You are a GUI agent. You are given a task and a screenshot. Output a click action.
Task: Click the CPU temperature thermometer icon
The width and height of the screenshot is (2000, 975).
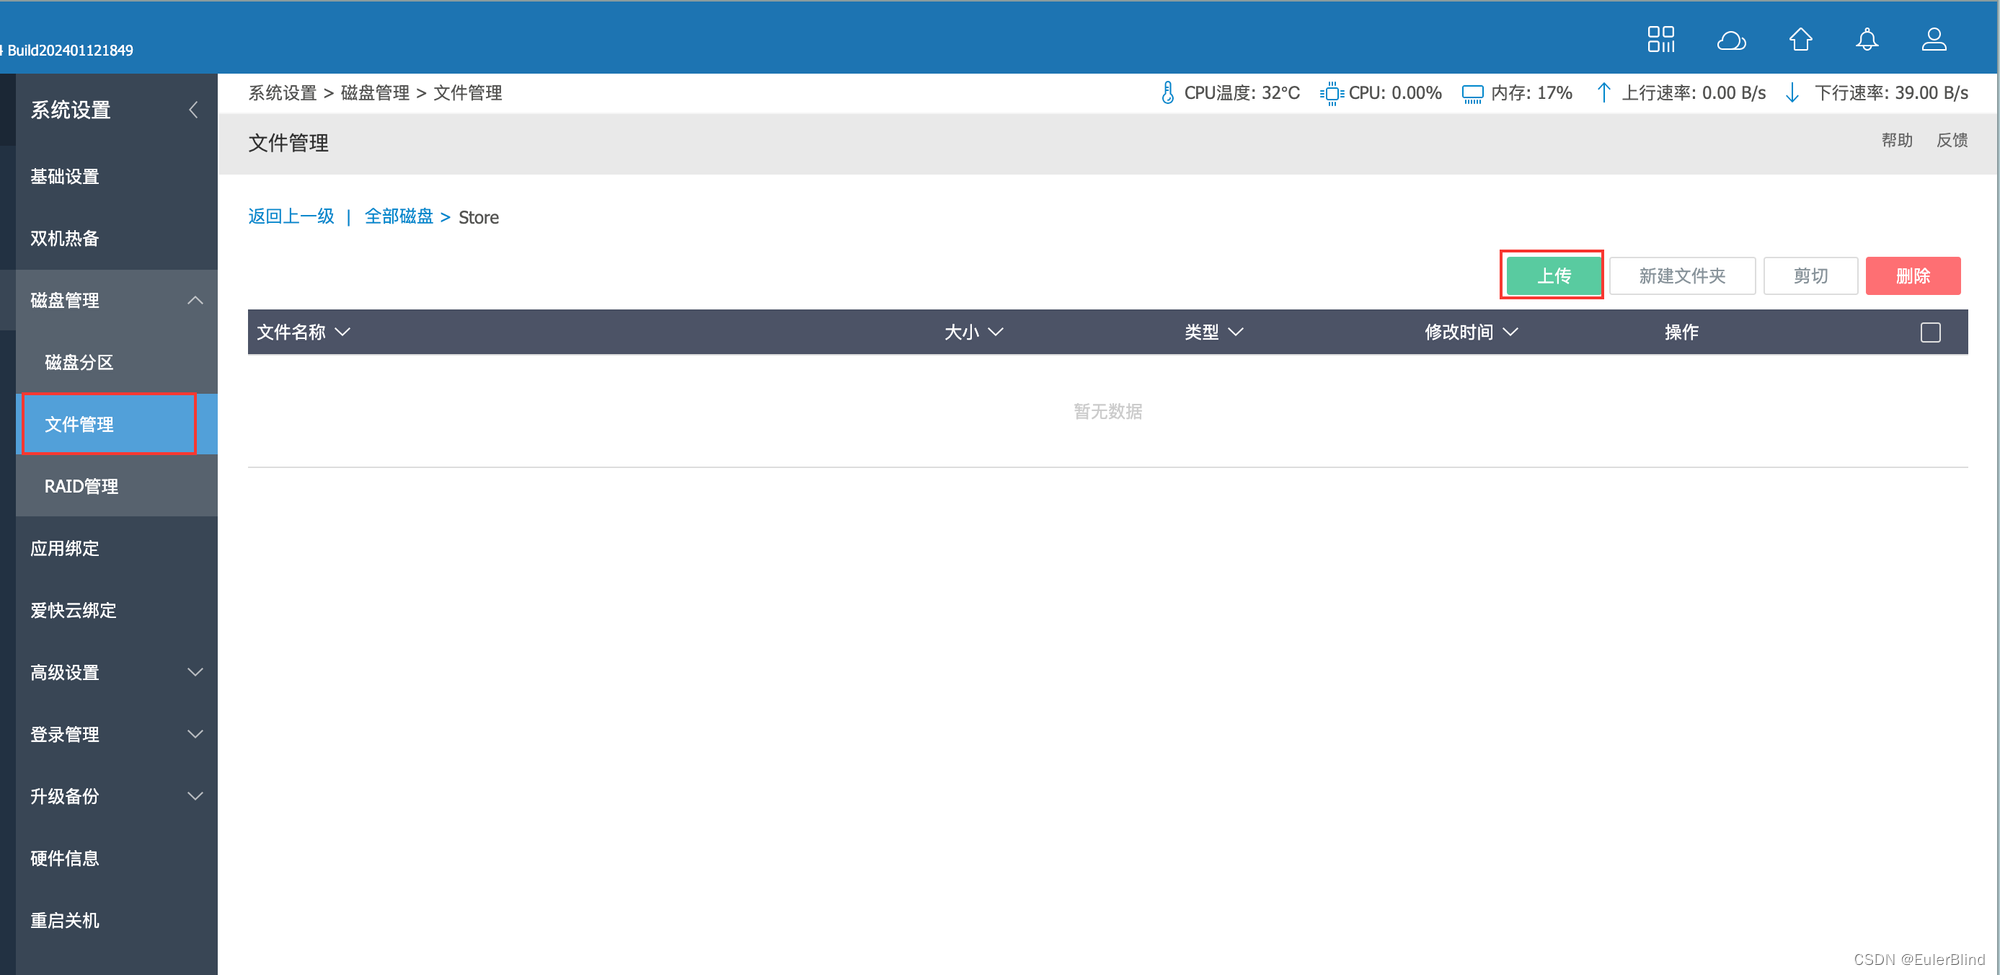click(1167, 93)
